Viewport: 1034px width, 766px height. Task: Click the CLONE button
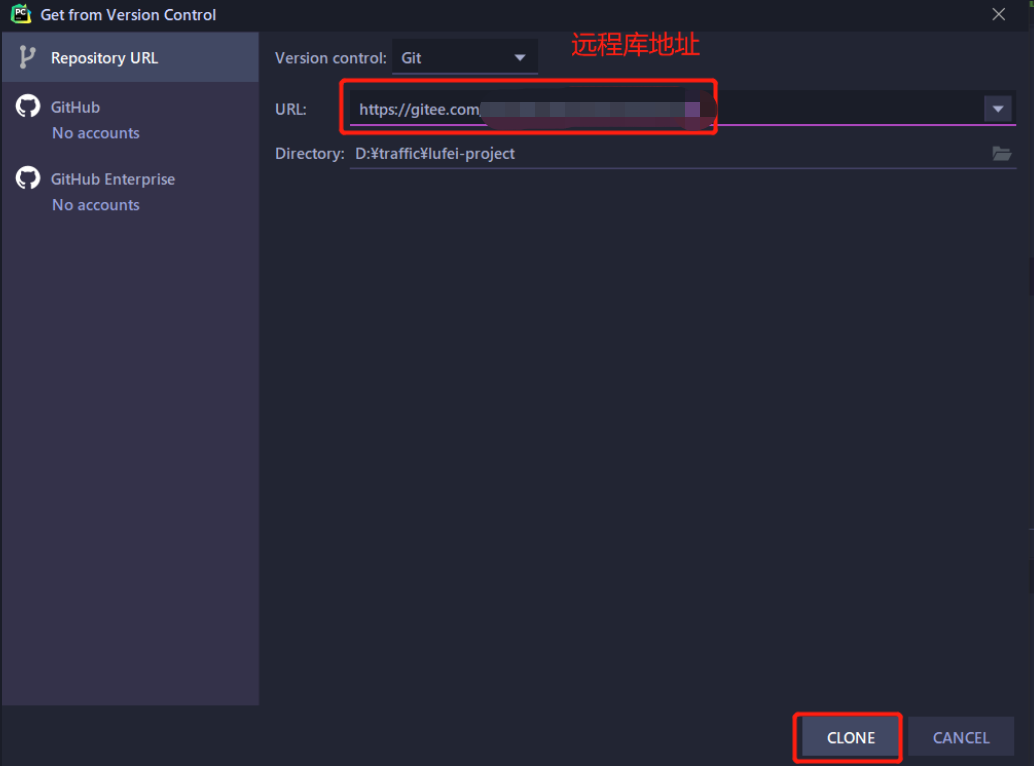pyautogui.click(x=851, y=738)
